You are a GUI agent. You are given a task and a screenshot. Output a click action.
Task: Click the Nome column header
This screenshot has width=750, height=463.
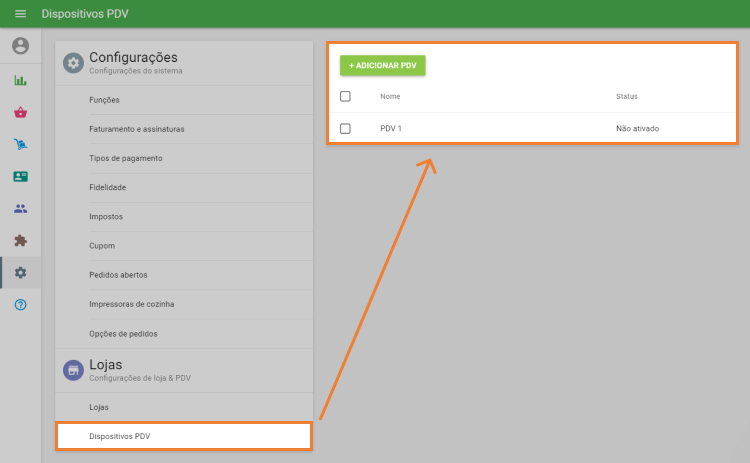pos(390,96)
